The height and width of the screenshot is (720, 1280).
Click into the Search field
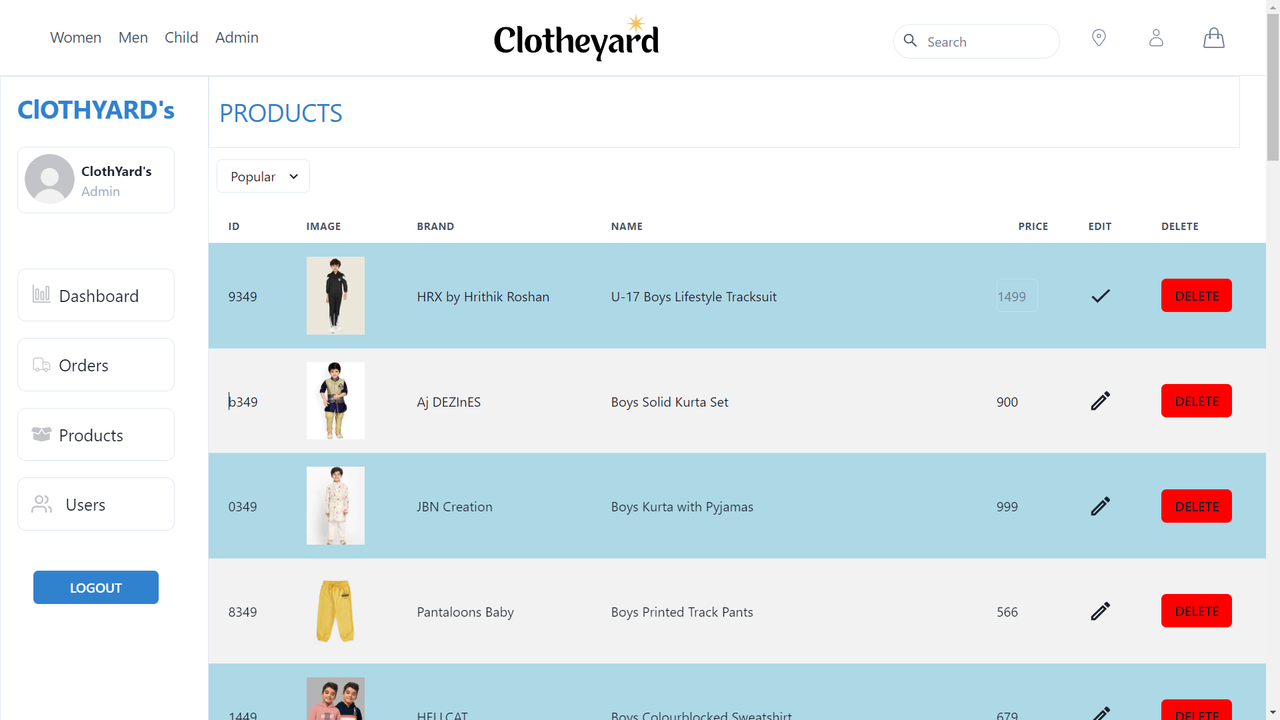(976, 41)
